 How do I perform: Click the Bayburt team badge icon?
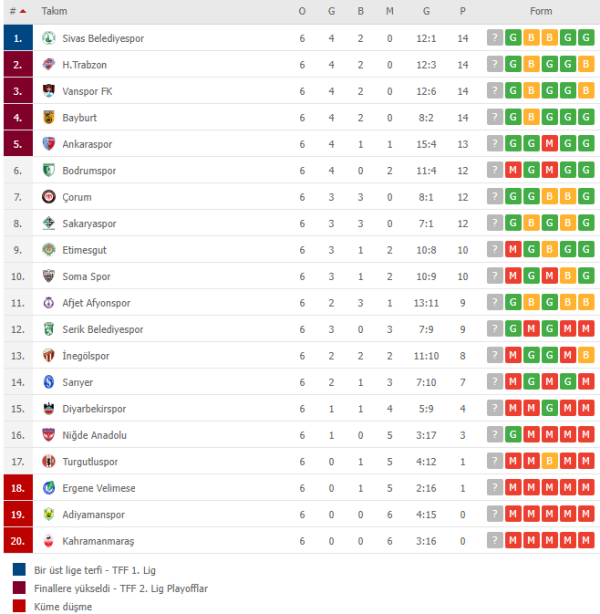pyautogui.click(x=49, y=117)
